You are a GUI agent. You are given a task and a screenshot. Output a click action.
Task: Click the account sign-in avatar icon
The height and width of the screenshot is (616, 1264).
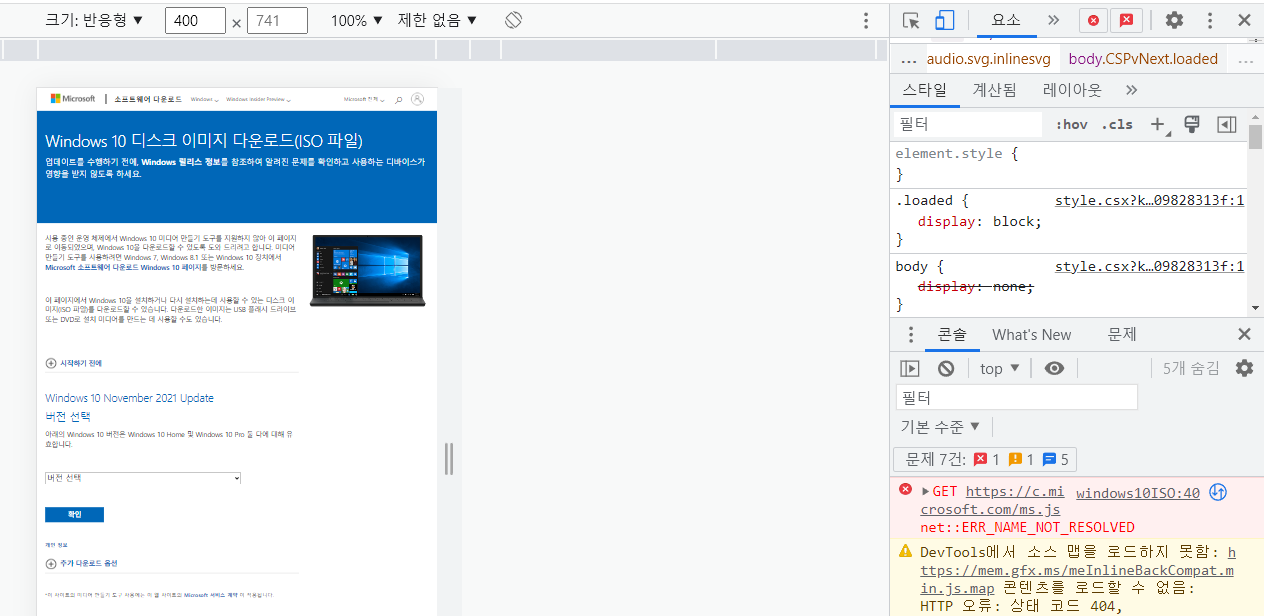coord(418,99)
